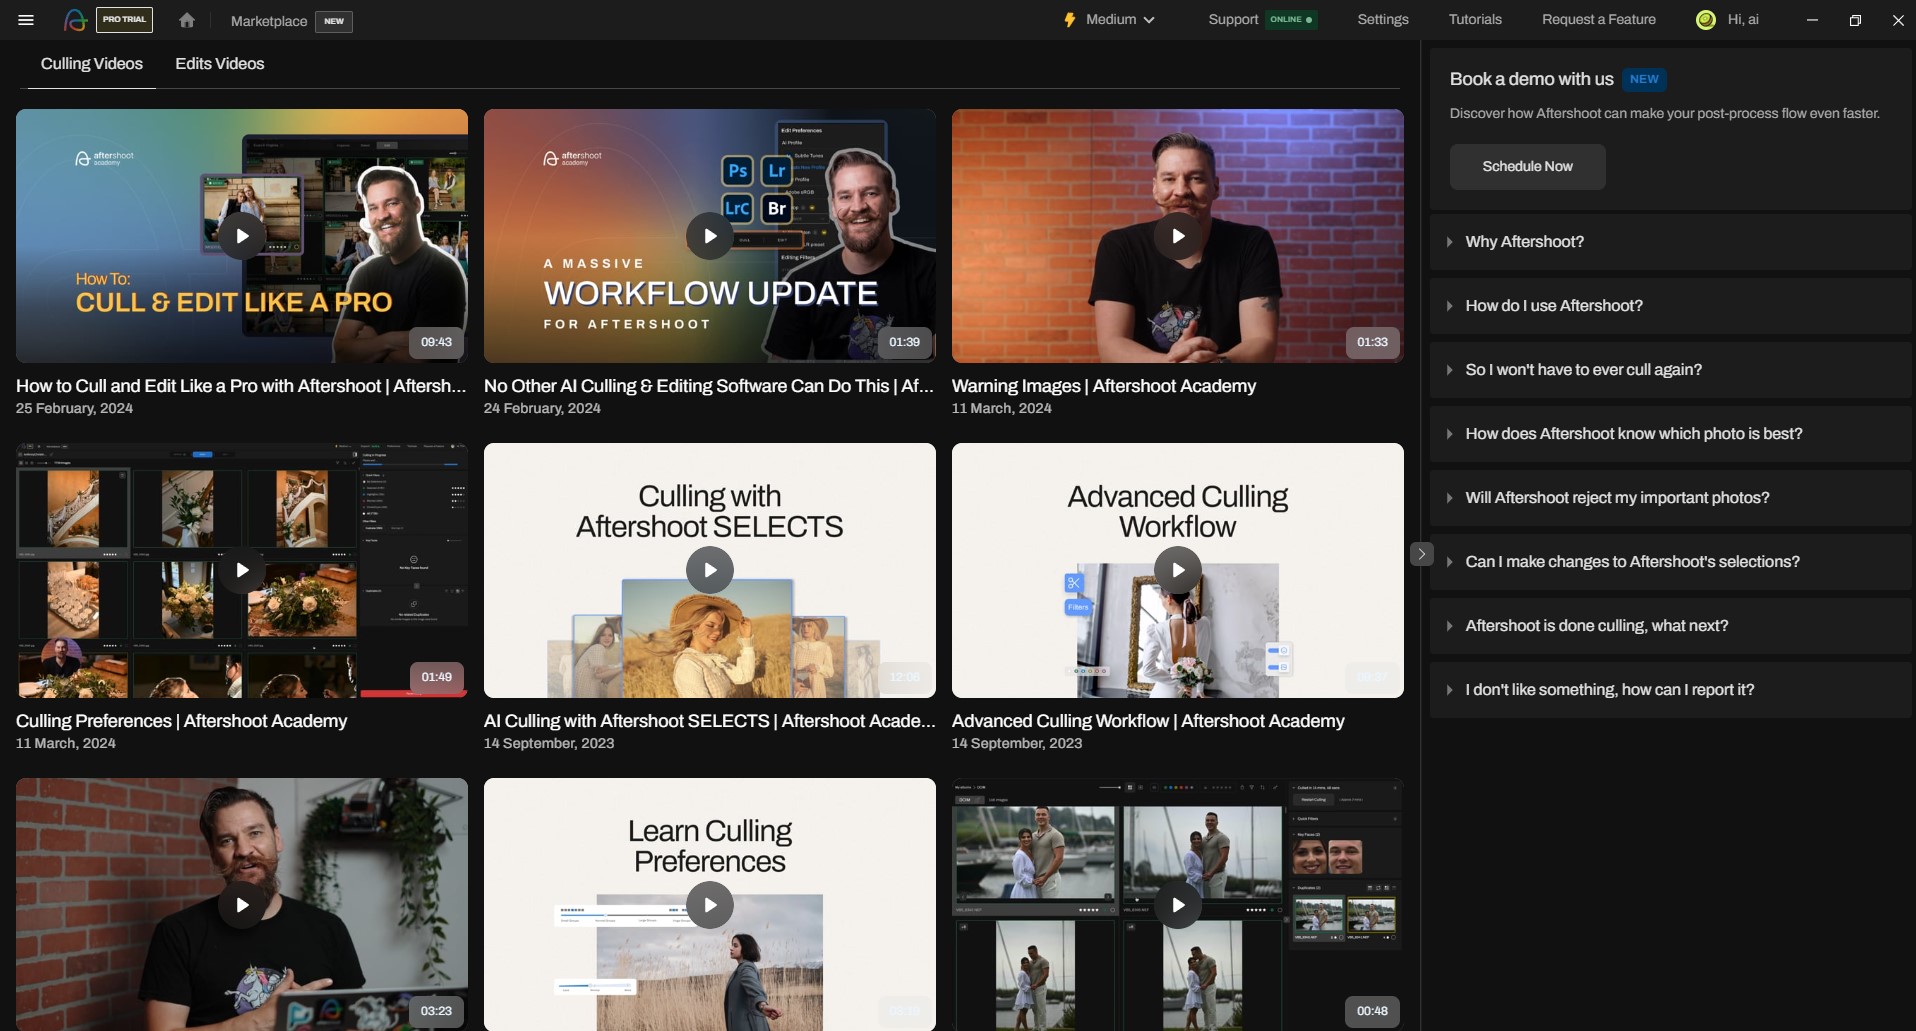The image size is (1916, 1031).
Task: Click the 24 February, 2024 date
Action: [542, 408]
